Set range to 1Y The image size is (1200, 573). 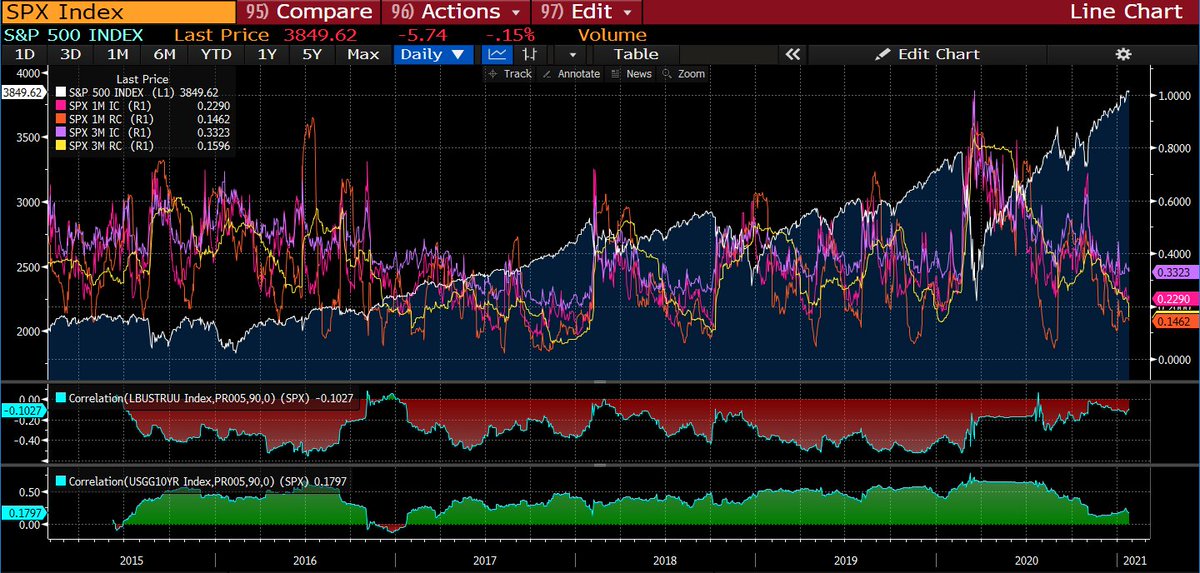[267, 54]
